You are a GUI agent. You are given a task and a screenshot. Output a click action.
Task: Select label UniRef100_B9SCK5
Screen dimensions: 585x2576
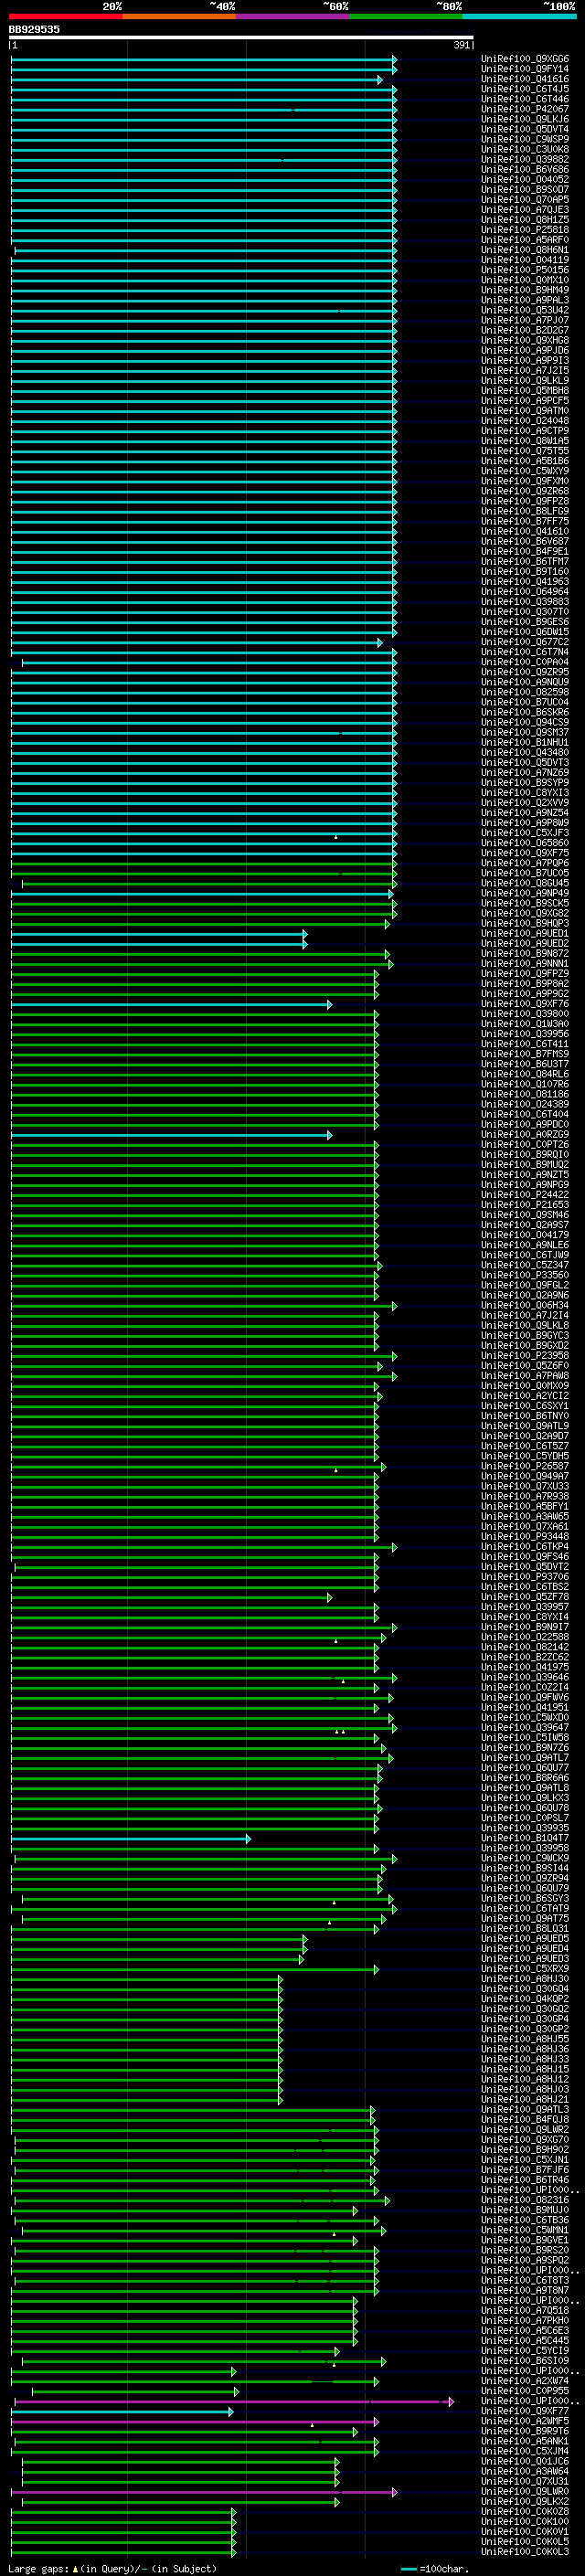point(525,903)
